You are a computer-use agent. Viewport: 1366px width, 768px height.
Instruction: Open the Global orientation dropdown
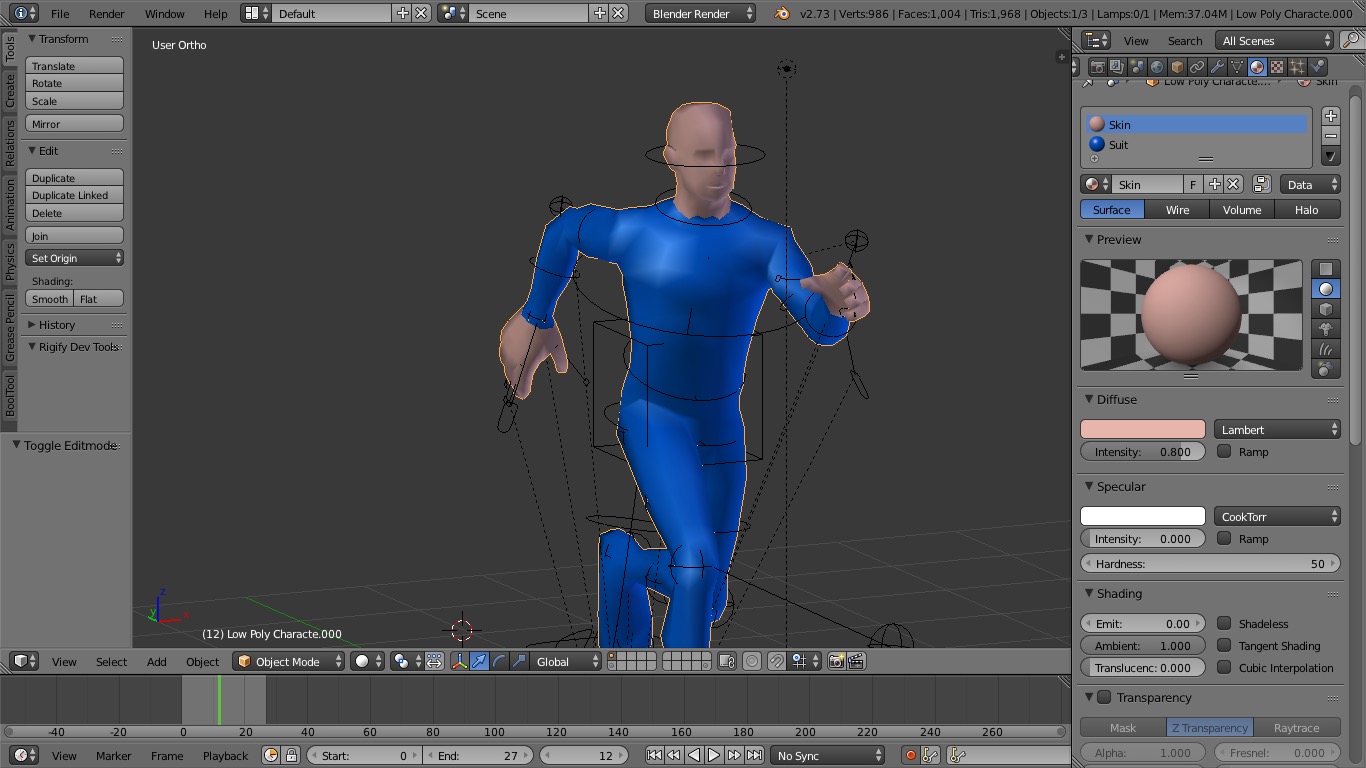point(566,661)
